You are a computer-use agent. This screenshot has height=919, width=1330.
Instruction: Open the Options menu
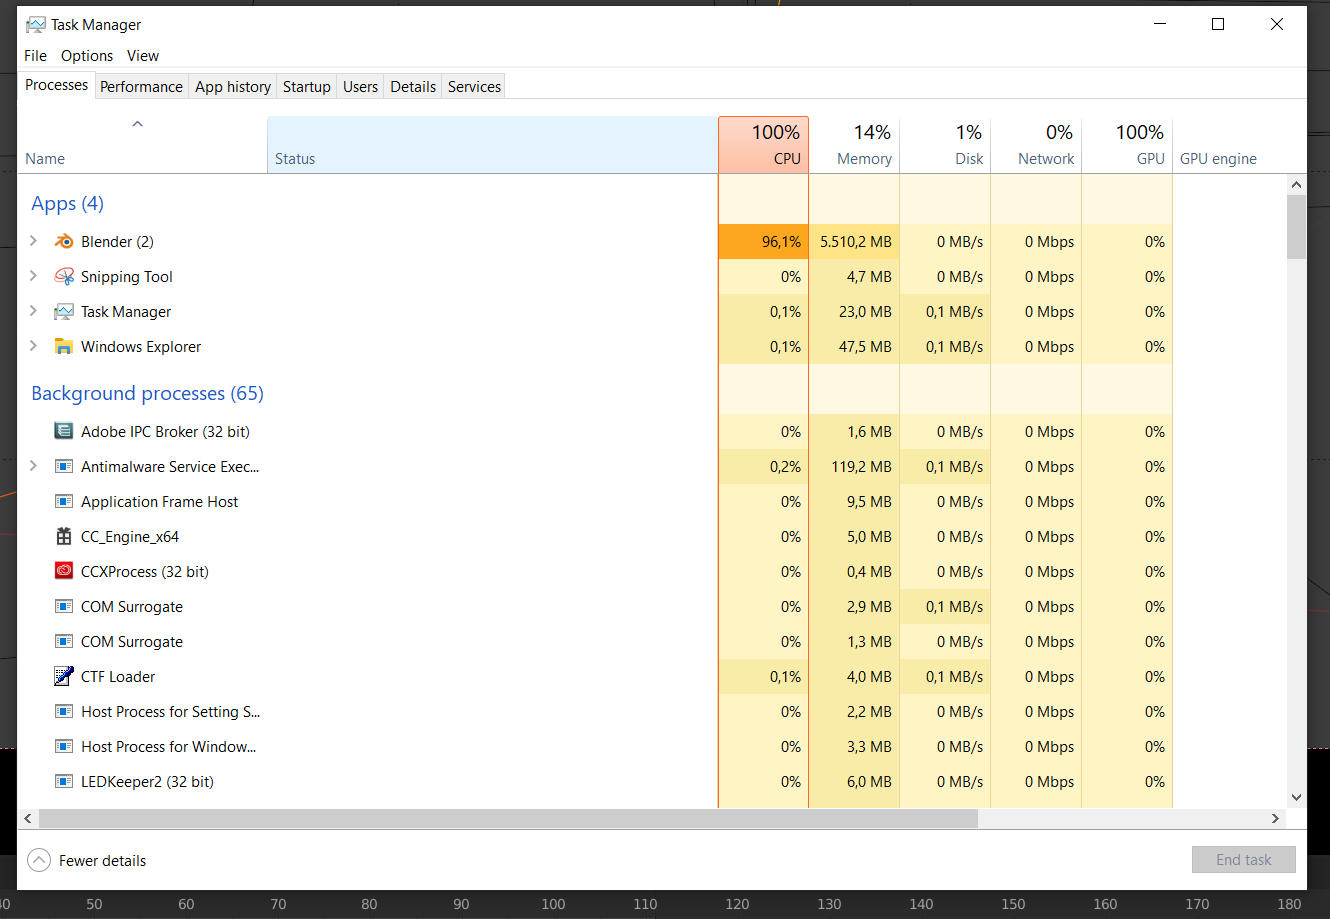(87, 56)
